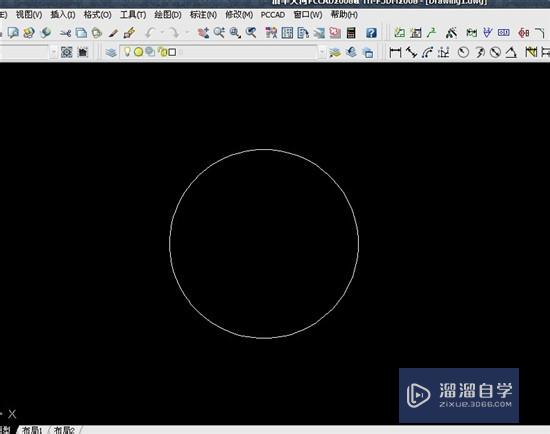Screen dimensions: 550x434
Task: Open the DesignCenter grid icon
Action: tap(287, 33)
